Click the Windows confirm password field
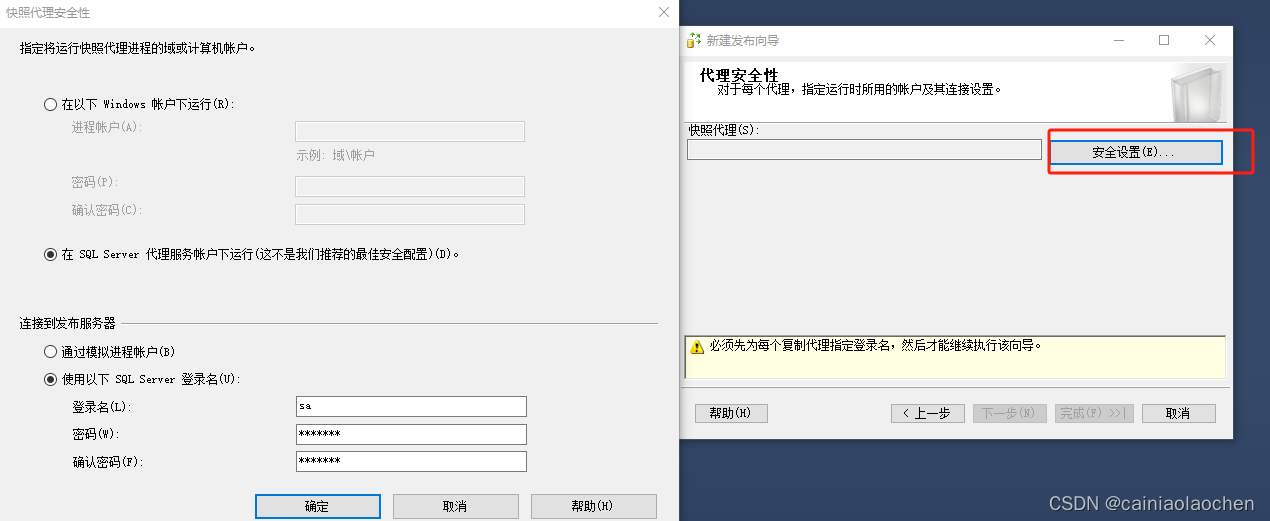 pyautogui.click(x=410, y=214)
